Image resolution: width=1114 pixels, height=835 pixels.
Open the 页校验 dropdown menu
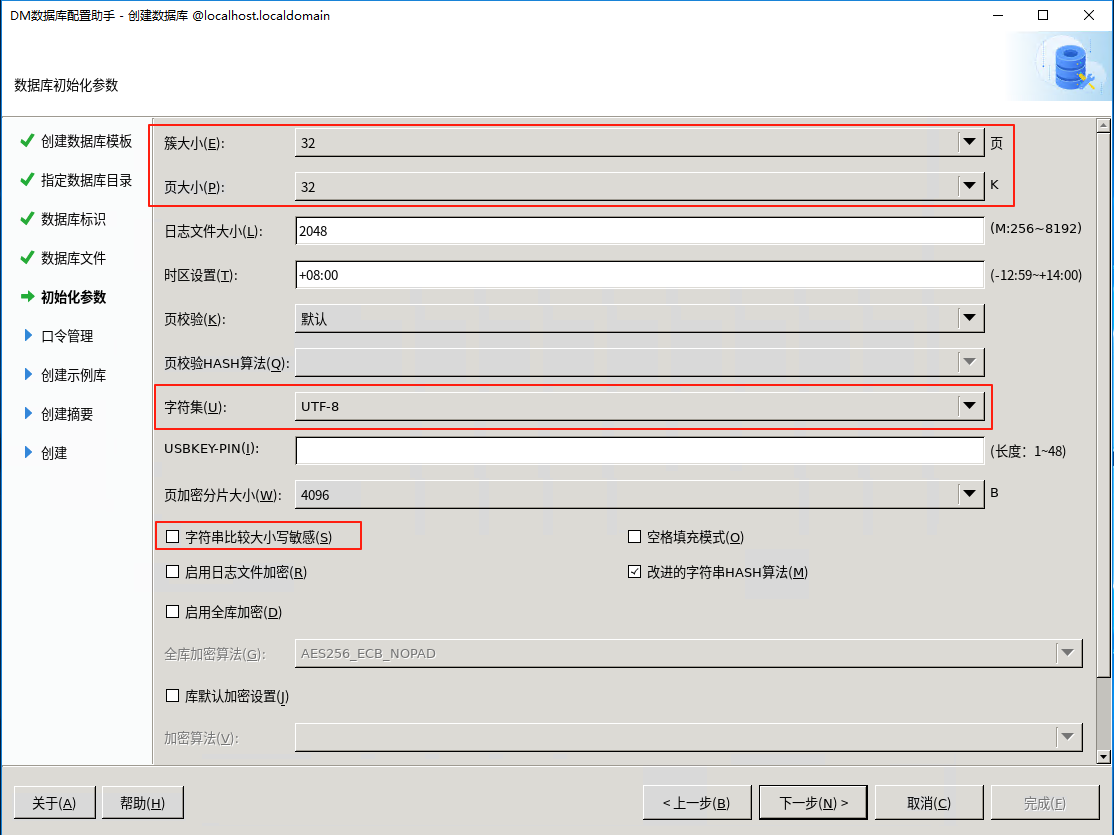pos(968,319)
